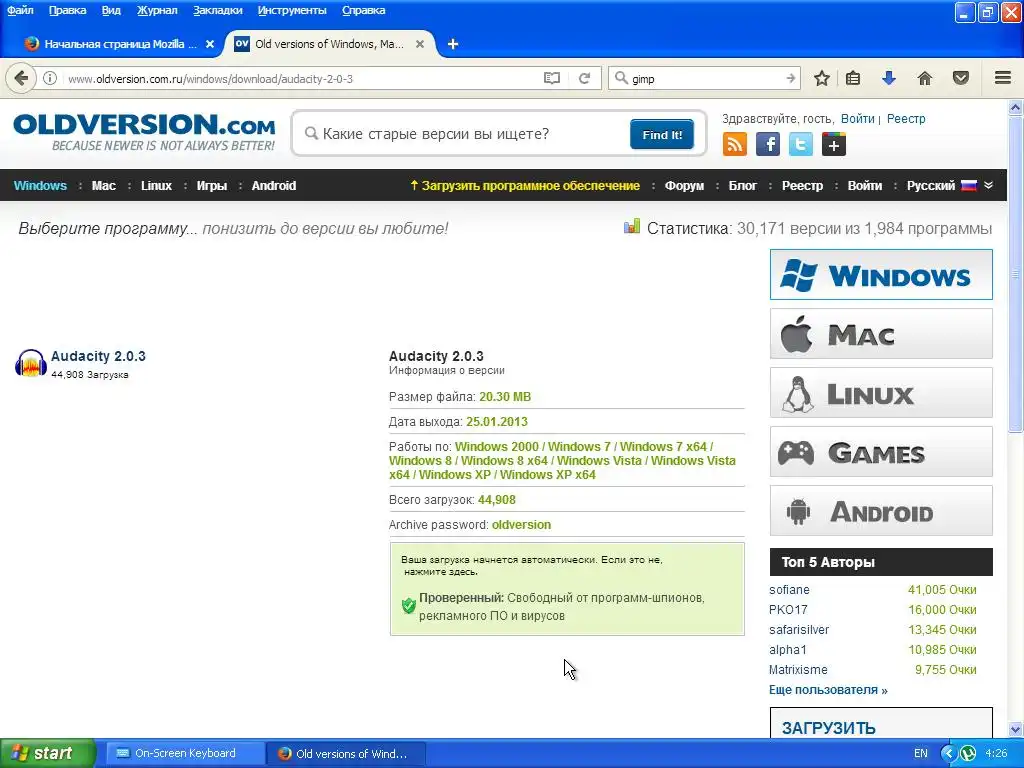Screen dimensions: 1024x768
Task: Open the Правка menu
Action: 67,10
